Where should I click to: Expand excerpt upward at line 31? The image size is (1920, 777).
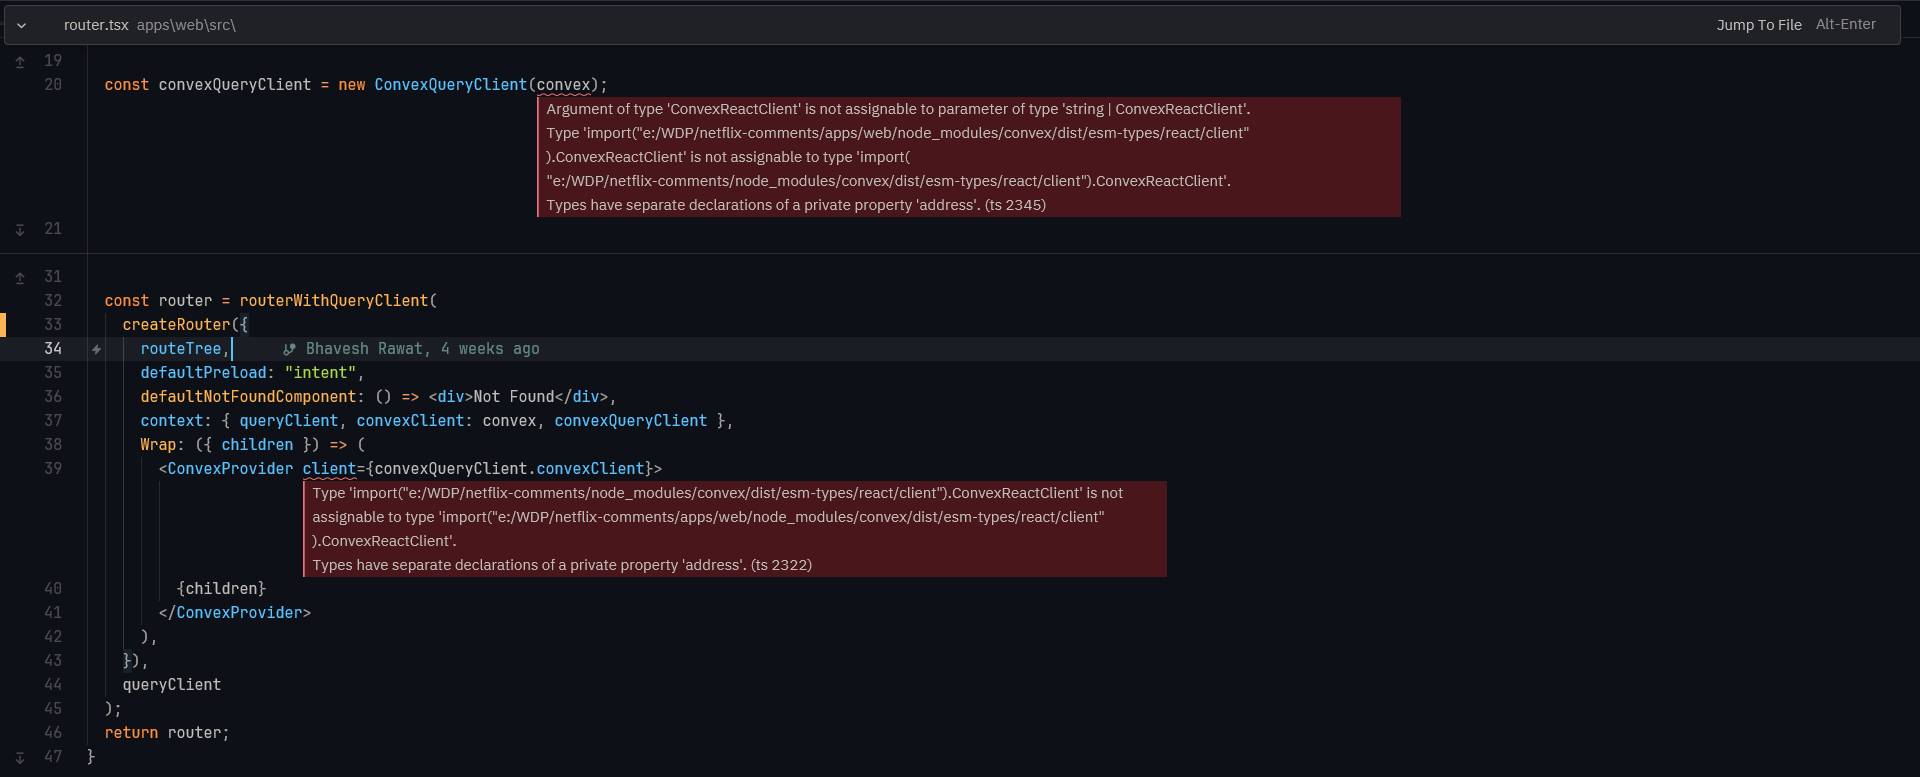20,278
